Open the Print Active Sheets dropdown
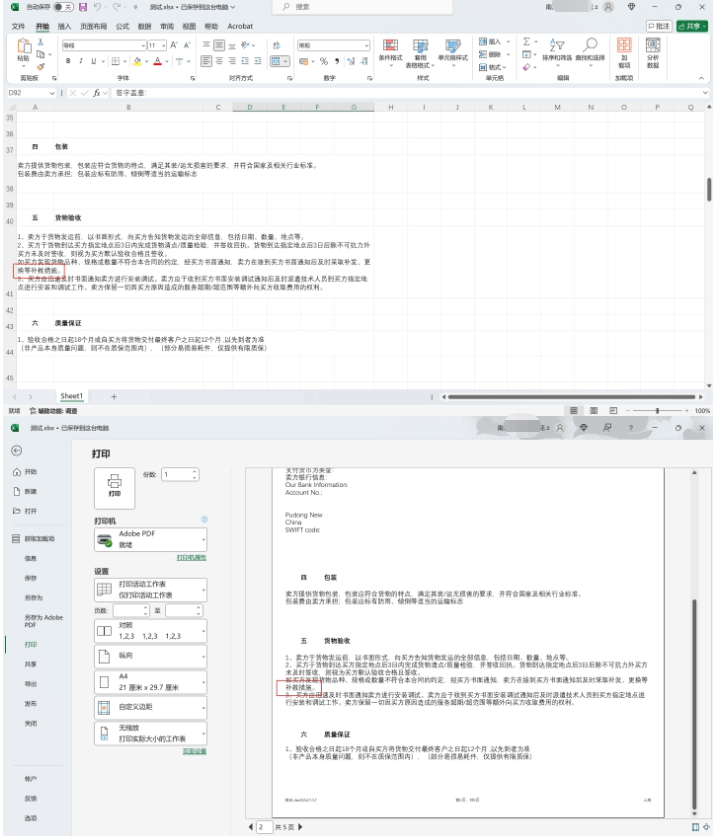The height and width of the screenshot is (840, 713). tap(151, 590)
